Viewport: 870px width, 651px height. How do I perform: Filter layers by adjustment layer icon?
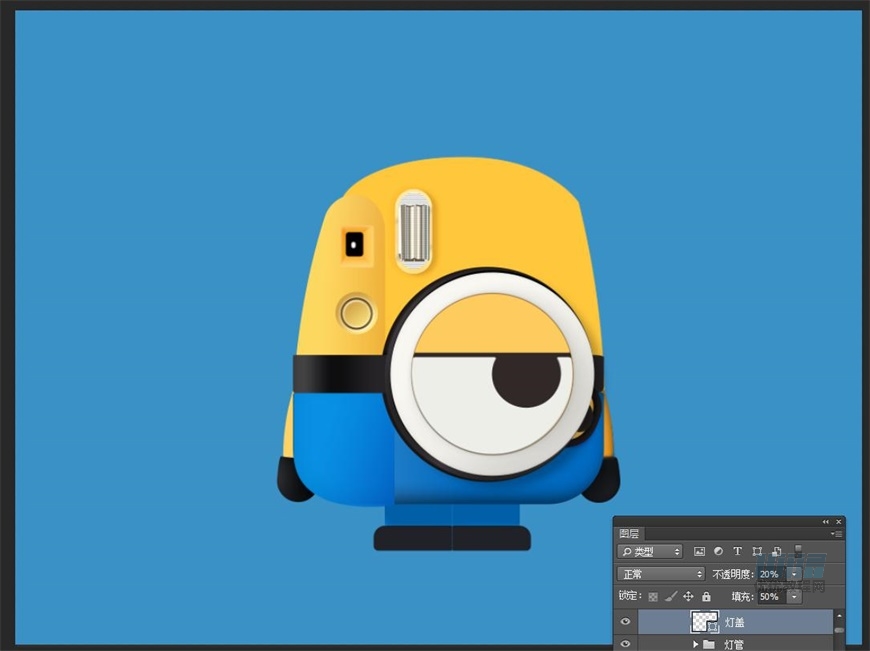(718, 551)
